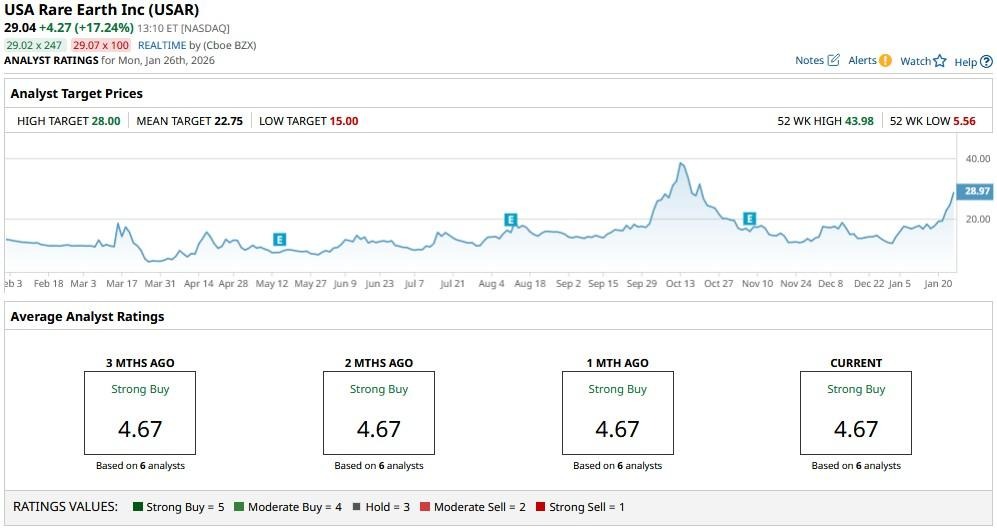Open the Notes edit icon
Viewport: 997px width, 529px height.
click(834, 60)
